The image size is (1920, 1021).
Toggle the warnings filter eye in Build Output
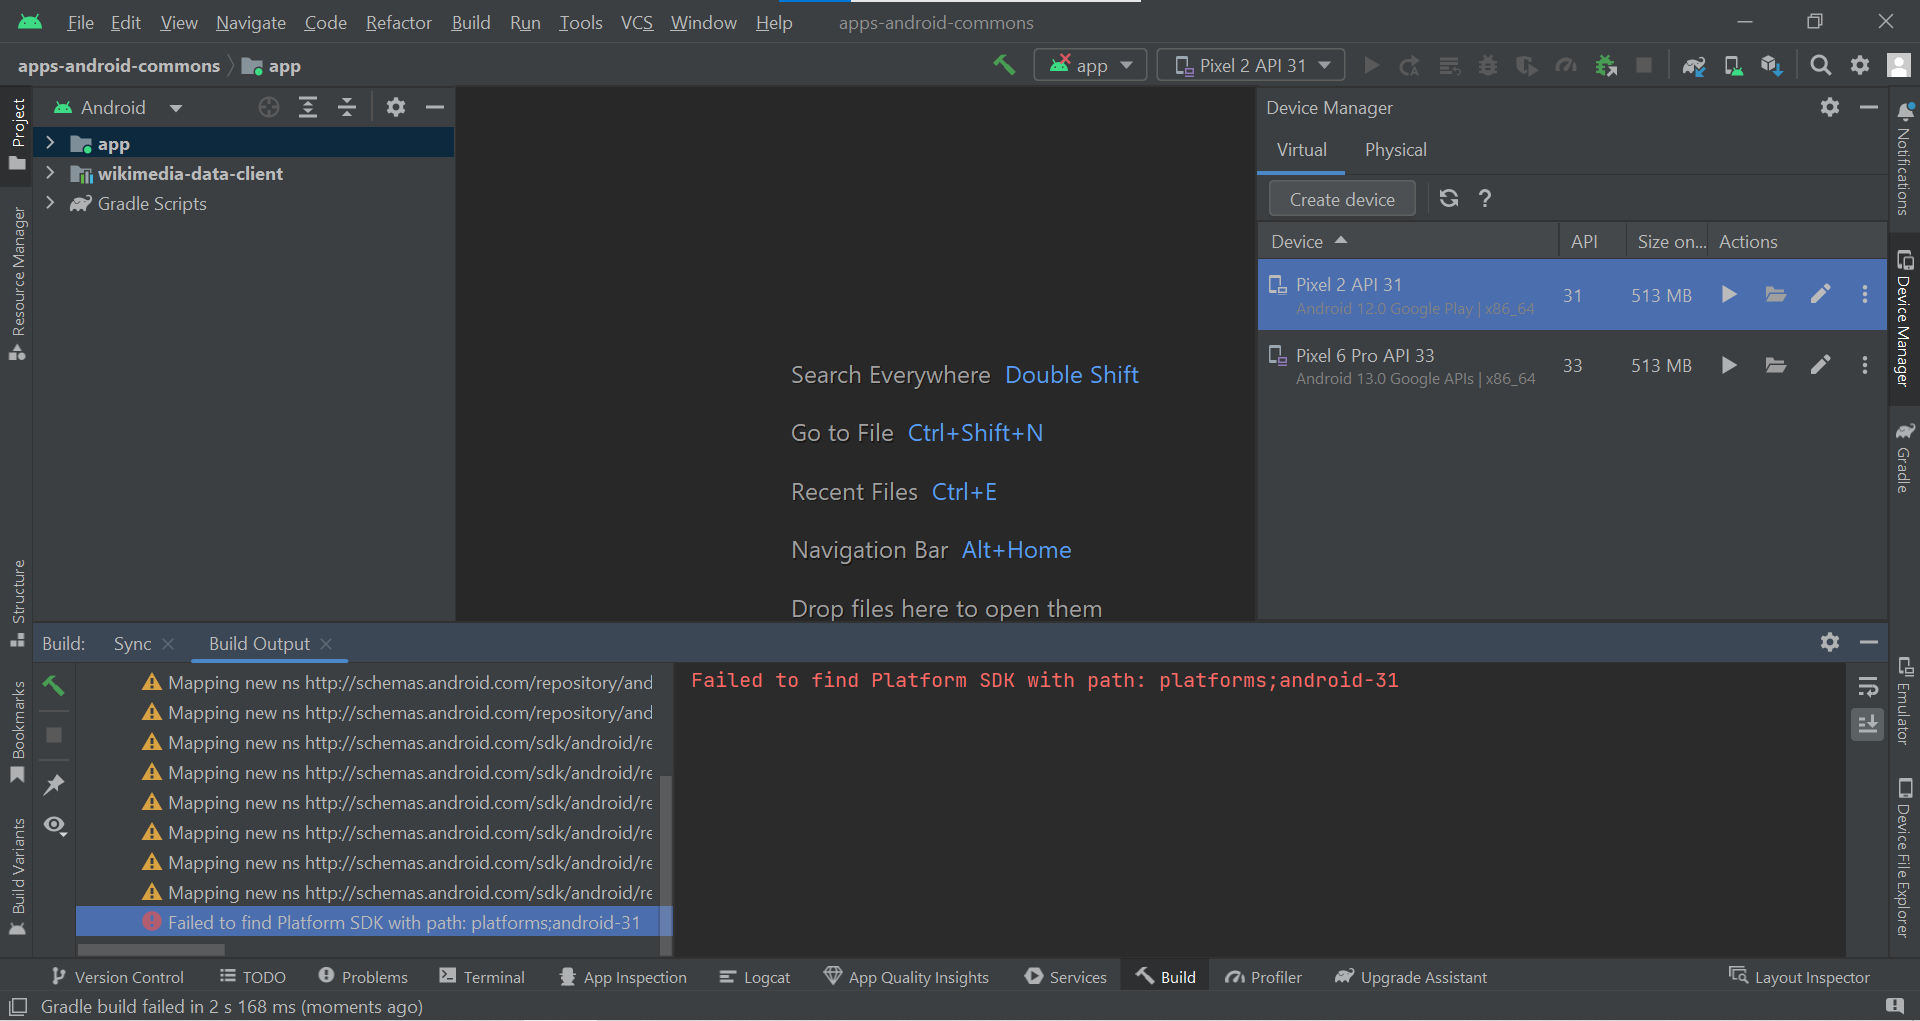pyautogui.click(x=54, y=827)
